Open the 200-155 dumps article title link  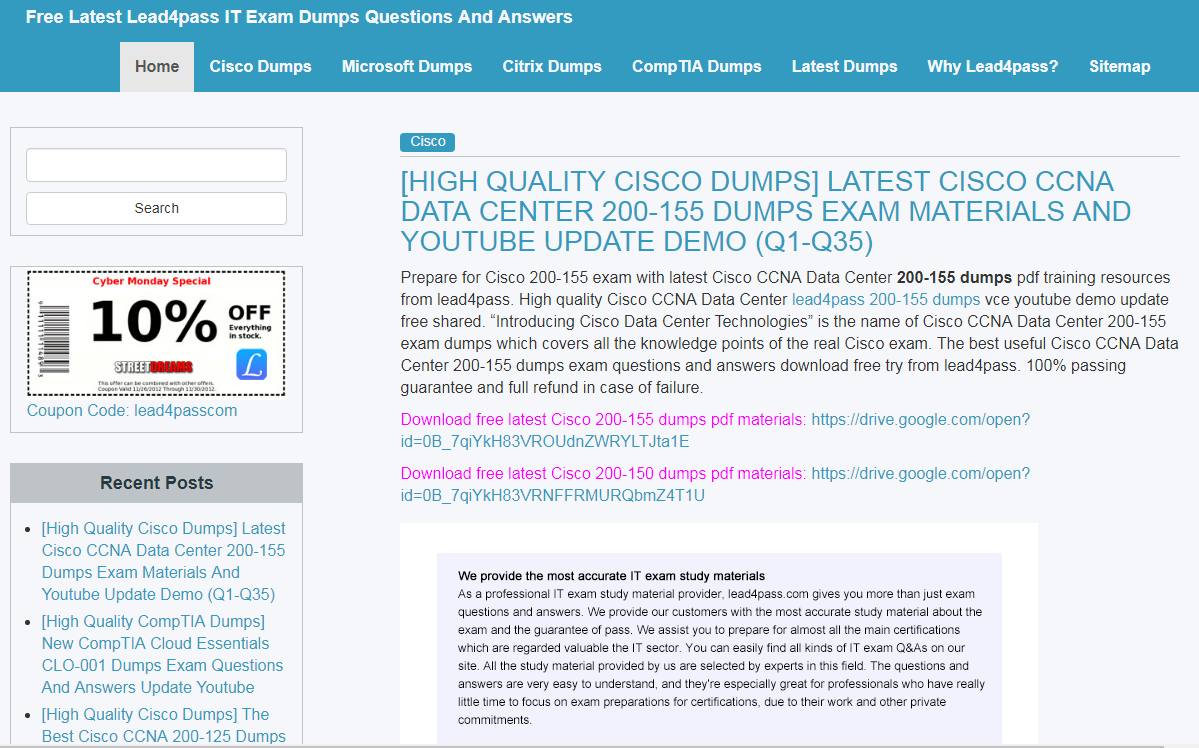[765, 211]
